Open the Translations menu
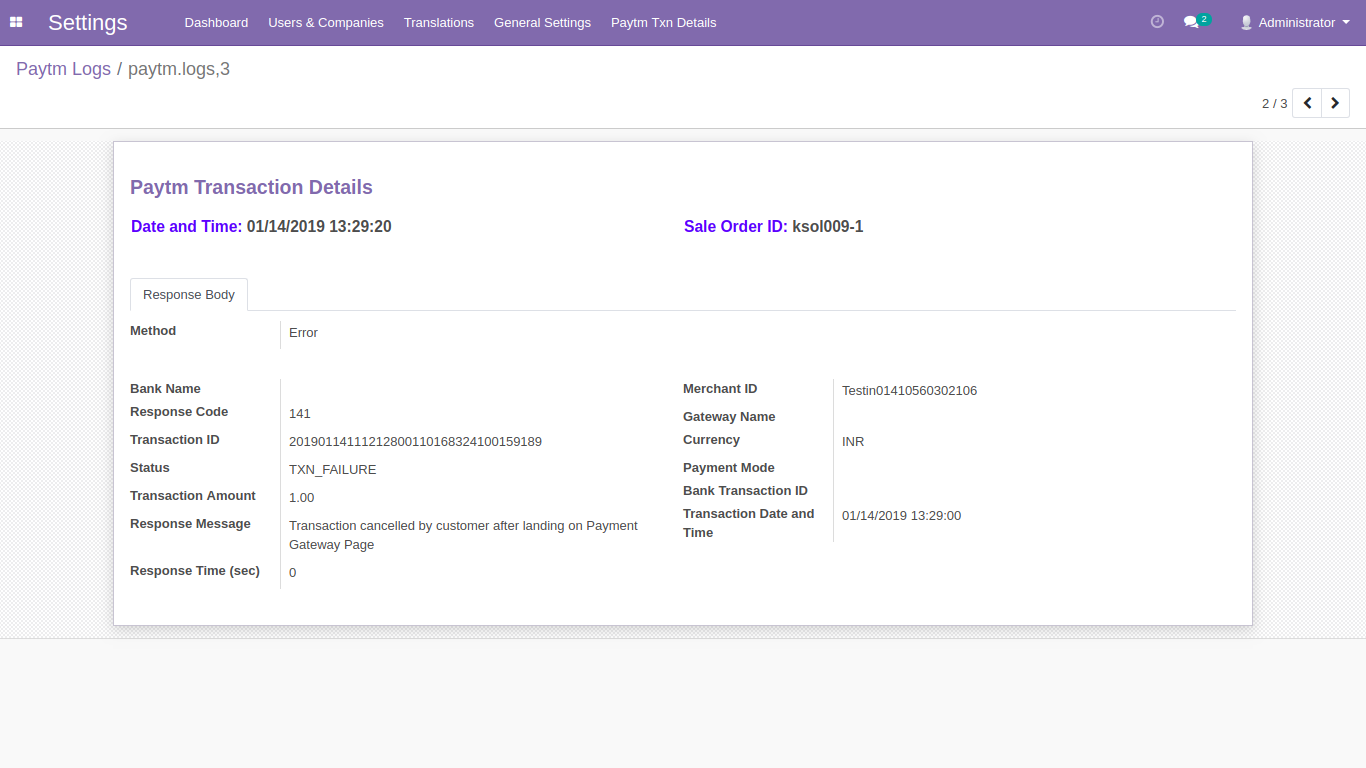Image resolution: width=1366 pixels, height=768 pixels. 439,22
